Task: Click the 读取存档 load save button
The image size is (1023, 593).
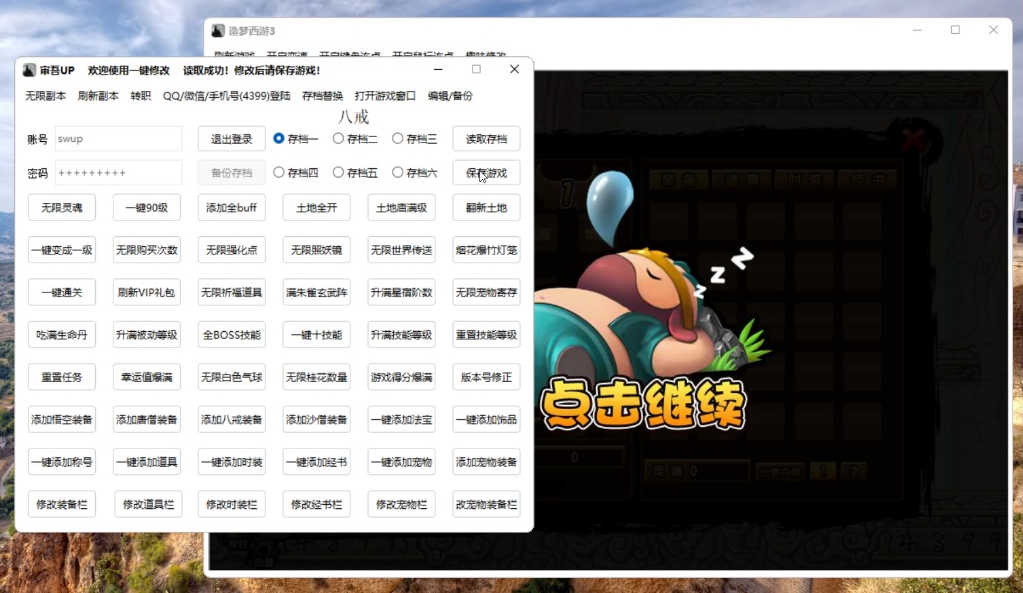Action: pos(486,139)
